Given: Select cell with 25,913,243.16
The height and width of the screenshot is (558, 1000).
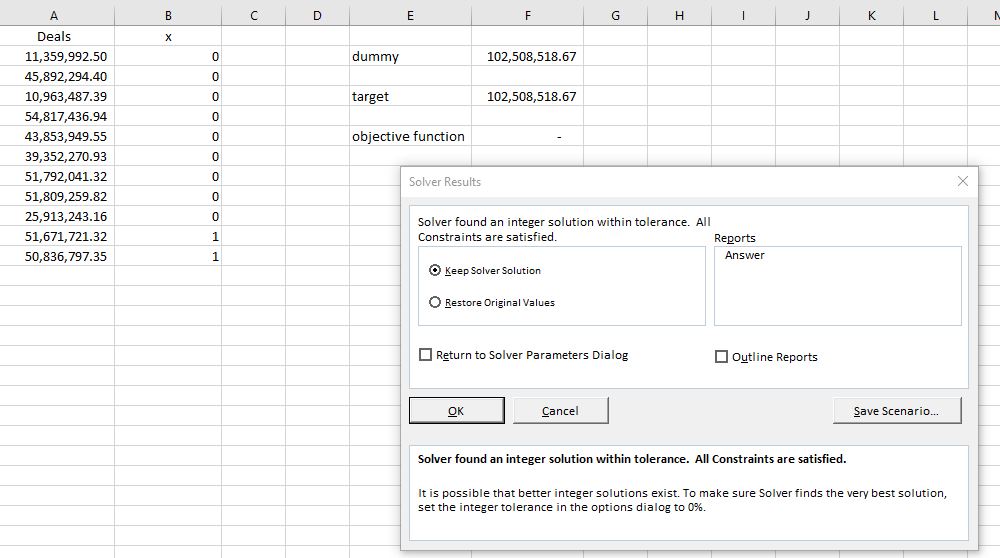Looking at the screenshot, I should point(57,216).
